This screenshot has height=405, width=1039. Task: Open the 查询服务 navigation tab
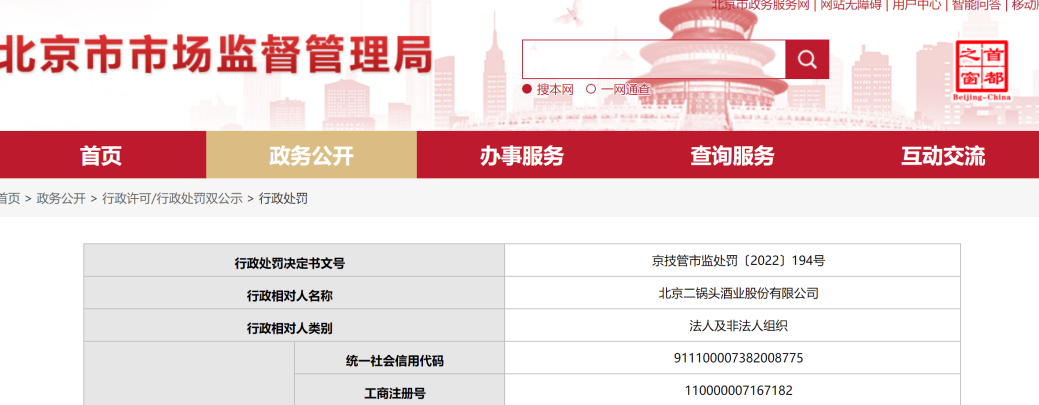732,156
